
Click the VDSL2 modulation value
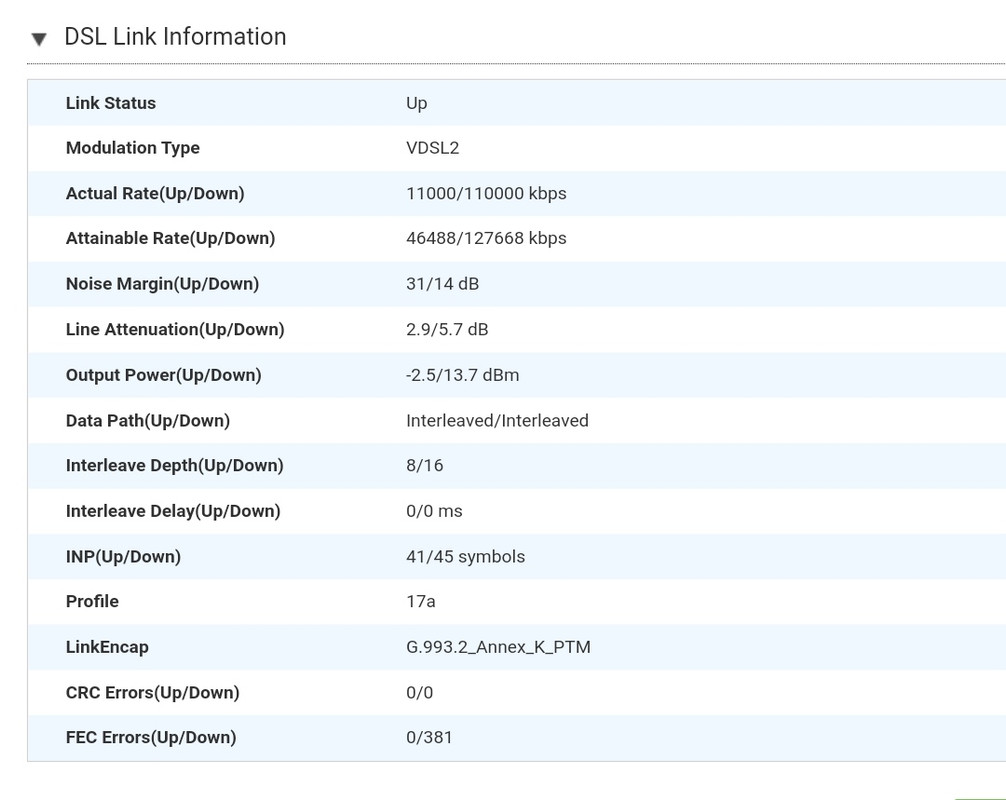[x=432, y=148]
